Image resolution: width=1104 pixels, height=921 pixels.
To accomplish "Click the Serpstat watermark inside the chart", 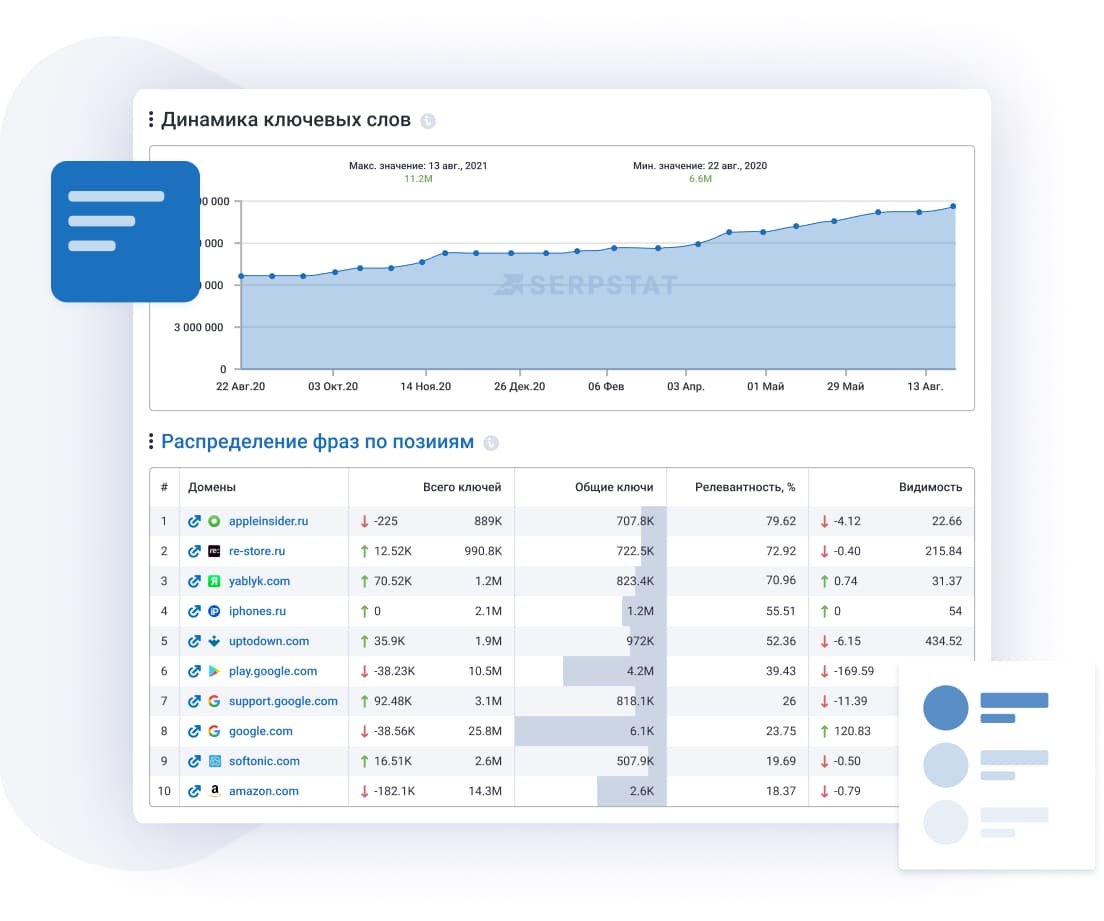I will coord(590,284).
